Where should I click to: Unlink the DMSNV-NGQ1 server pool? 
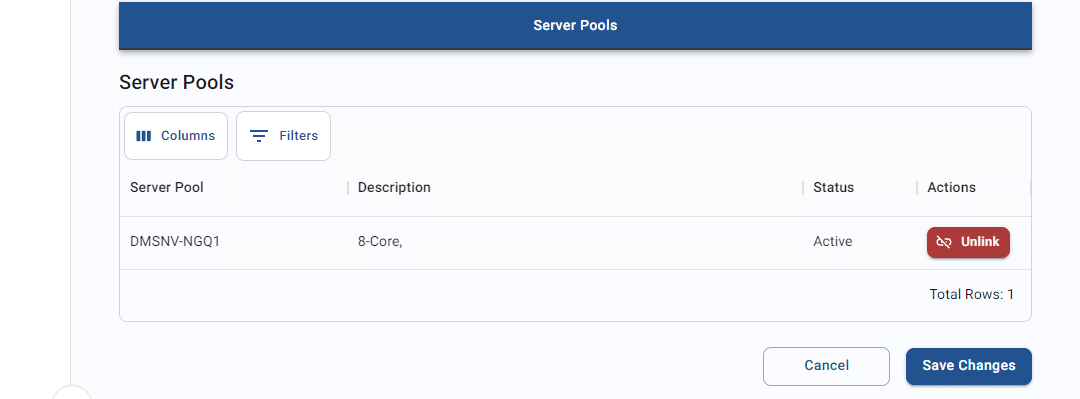tap(968, 243)
